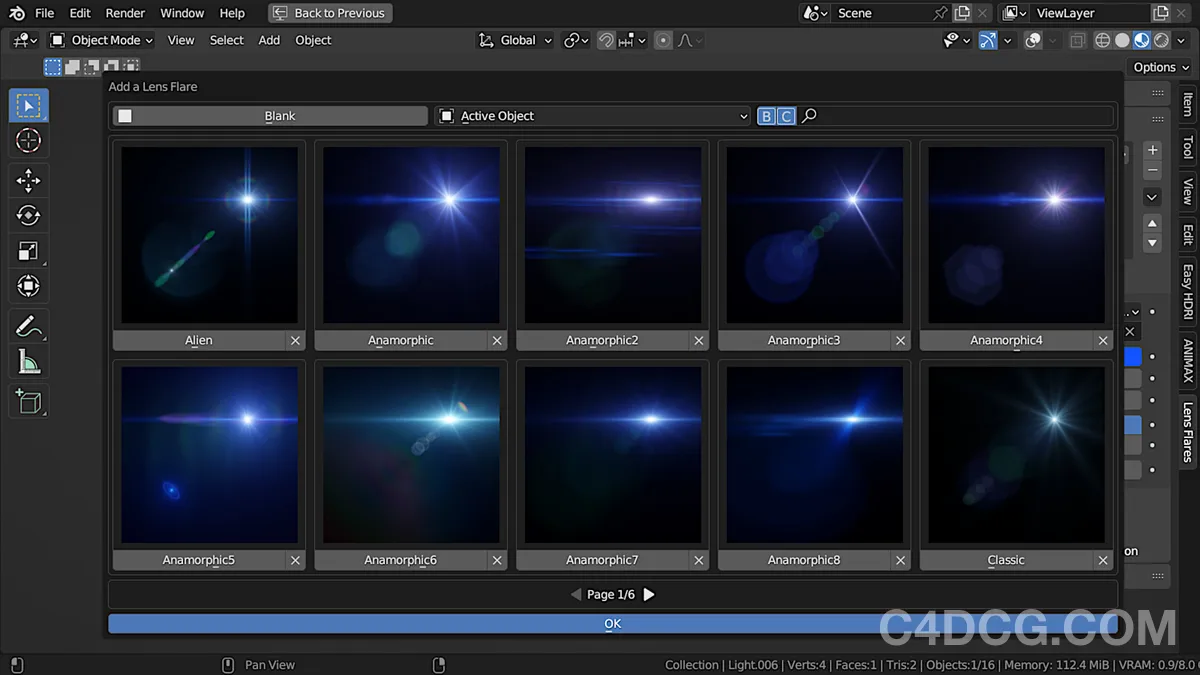Click the OK button to confirm
The width and height of the screenshot is (1200, 675).
(612, 623)
